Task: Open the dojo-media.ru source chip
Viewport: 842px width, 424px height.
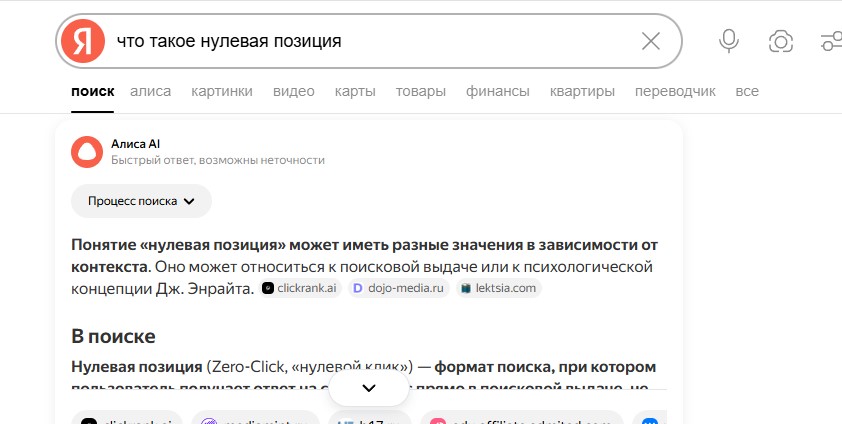Action: (398, 288)
